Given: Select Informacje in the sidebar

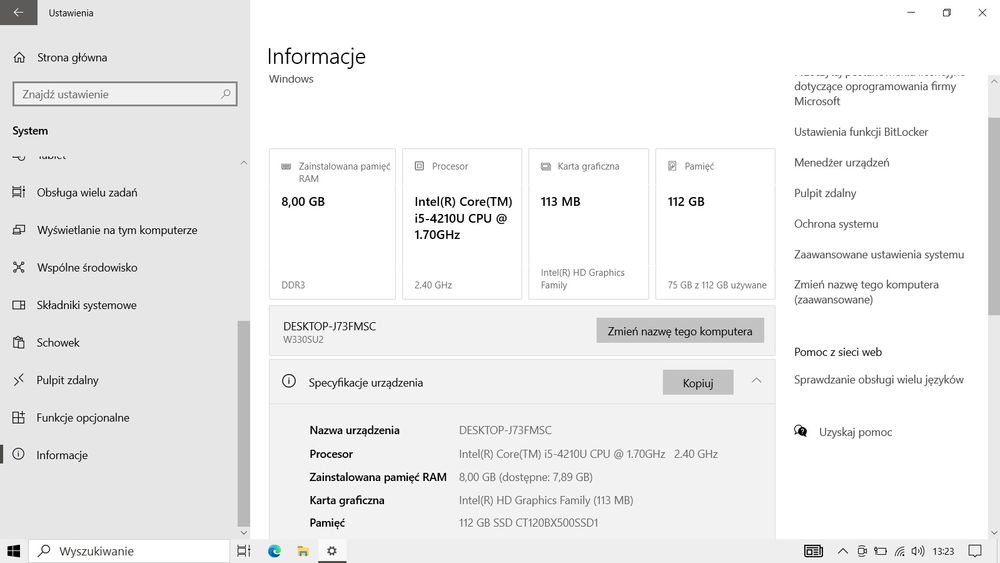Looking at the screenshot, I should click(62, 455).
